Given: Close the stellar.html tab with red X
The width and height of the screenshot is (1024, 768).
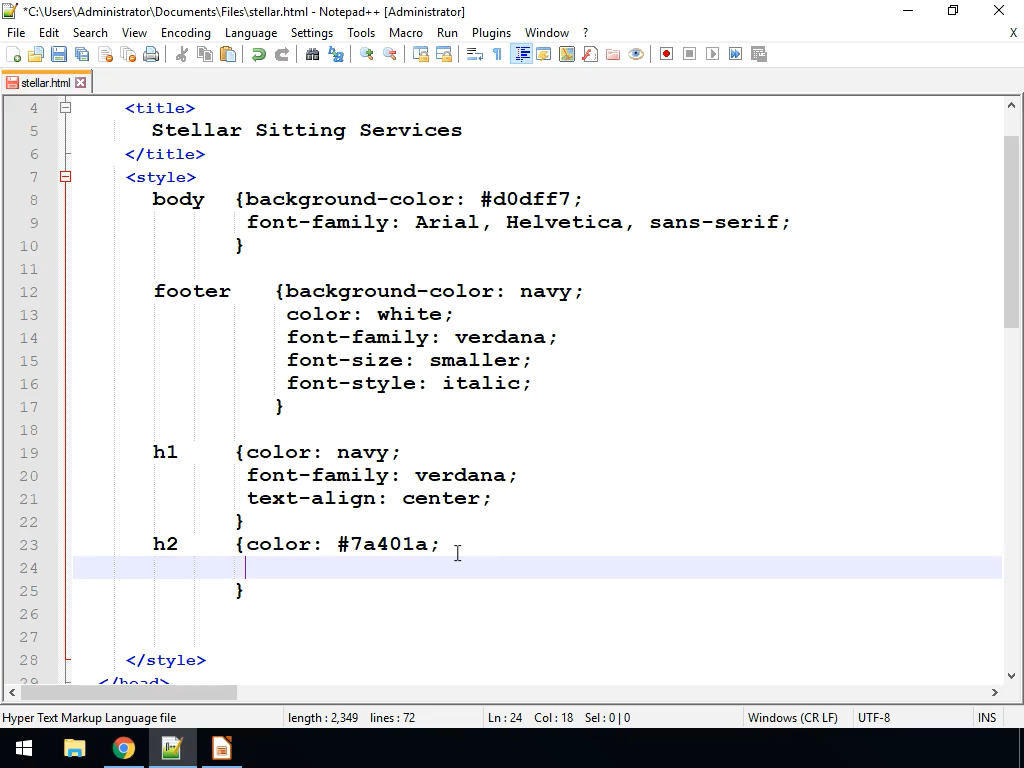Looking at the screenshot, I should tap(80, 83).
